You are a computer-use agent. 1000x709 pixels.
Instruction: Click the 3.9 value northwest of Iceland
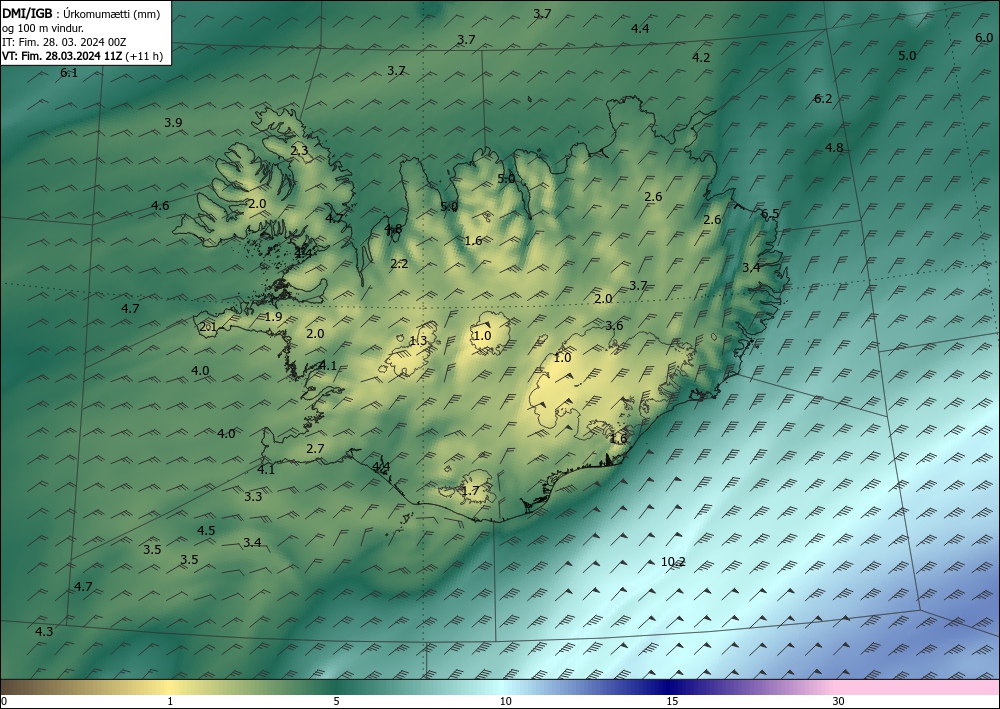(173, 122)
